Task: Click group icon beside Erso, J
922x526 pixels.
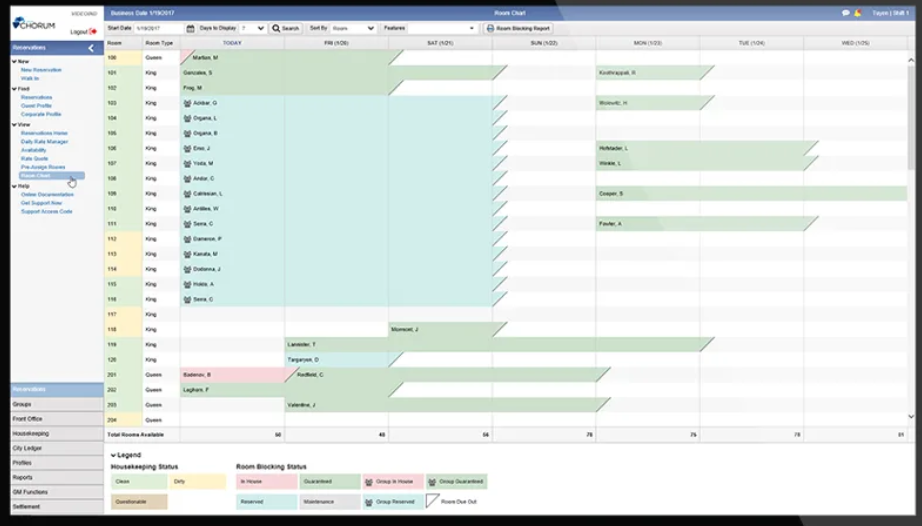Action: coord(188,149)
